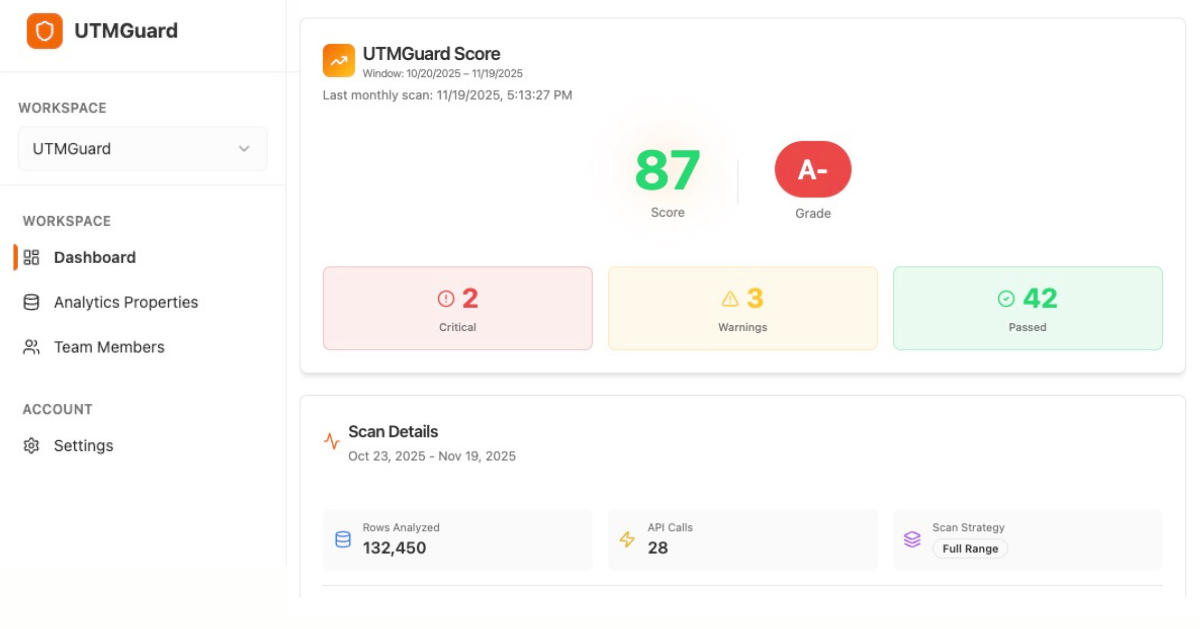Click the pulse icon next to Scan Details
The height and width of the screenshot is (629, 1200).
coord(330,440)
